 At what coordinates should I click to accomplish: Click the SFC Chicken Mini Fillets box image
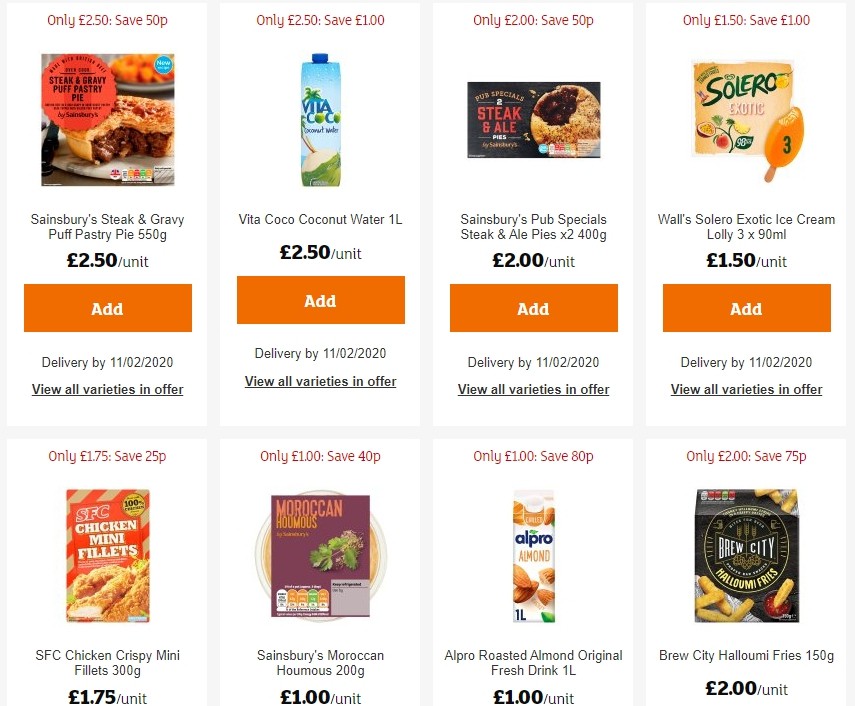(107, 555)
